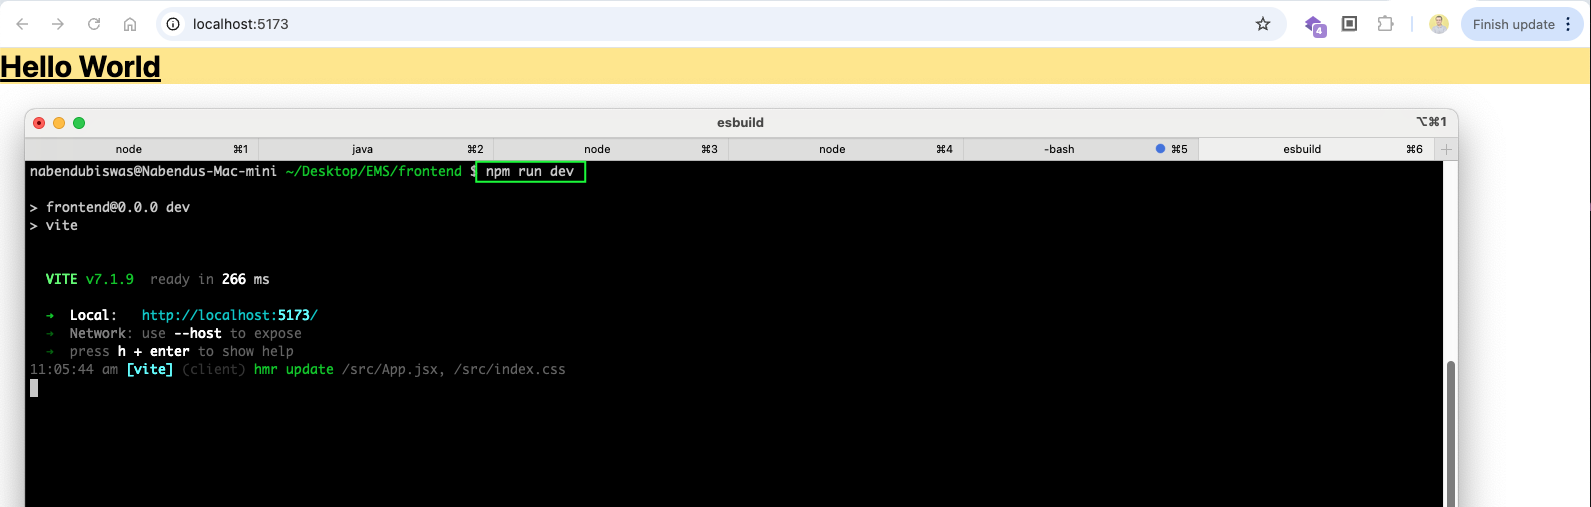This screenshot has width=1591, height=507.
Task: Close the esbuild terminal window
Action: pos(39,123)
